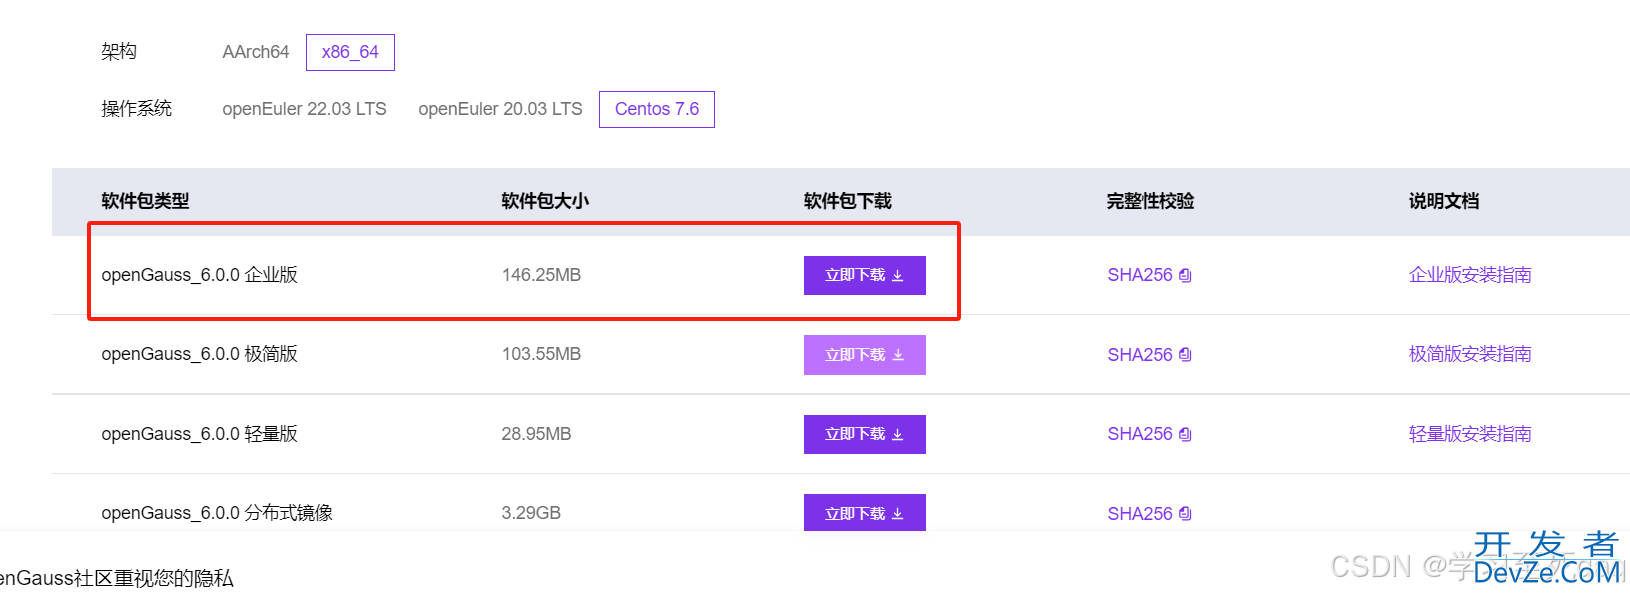
Task: Click the 架构 label
Action: 119,52
